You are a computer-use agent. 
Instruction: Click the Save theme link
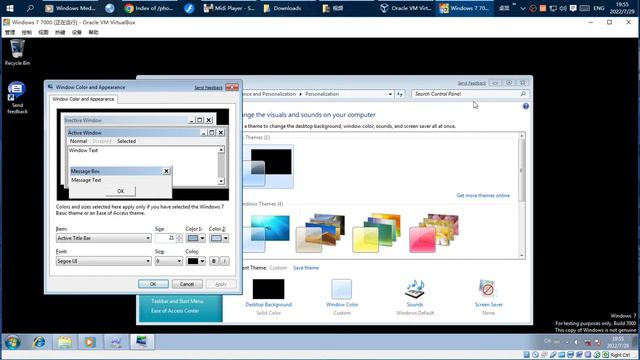[x=306, y=268]
